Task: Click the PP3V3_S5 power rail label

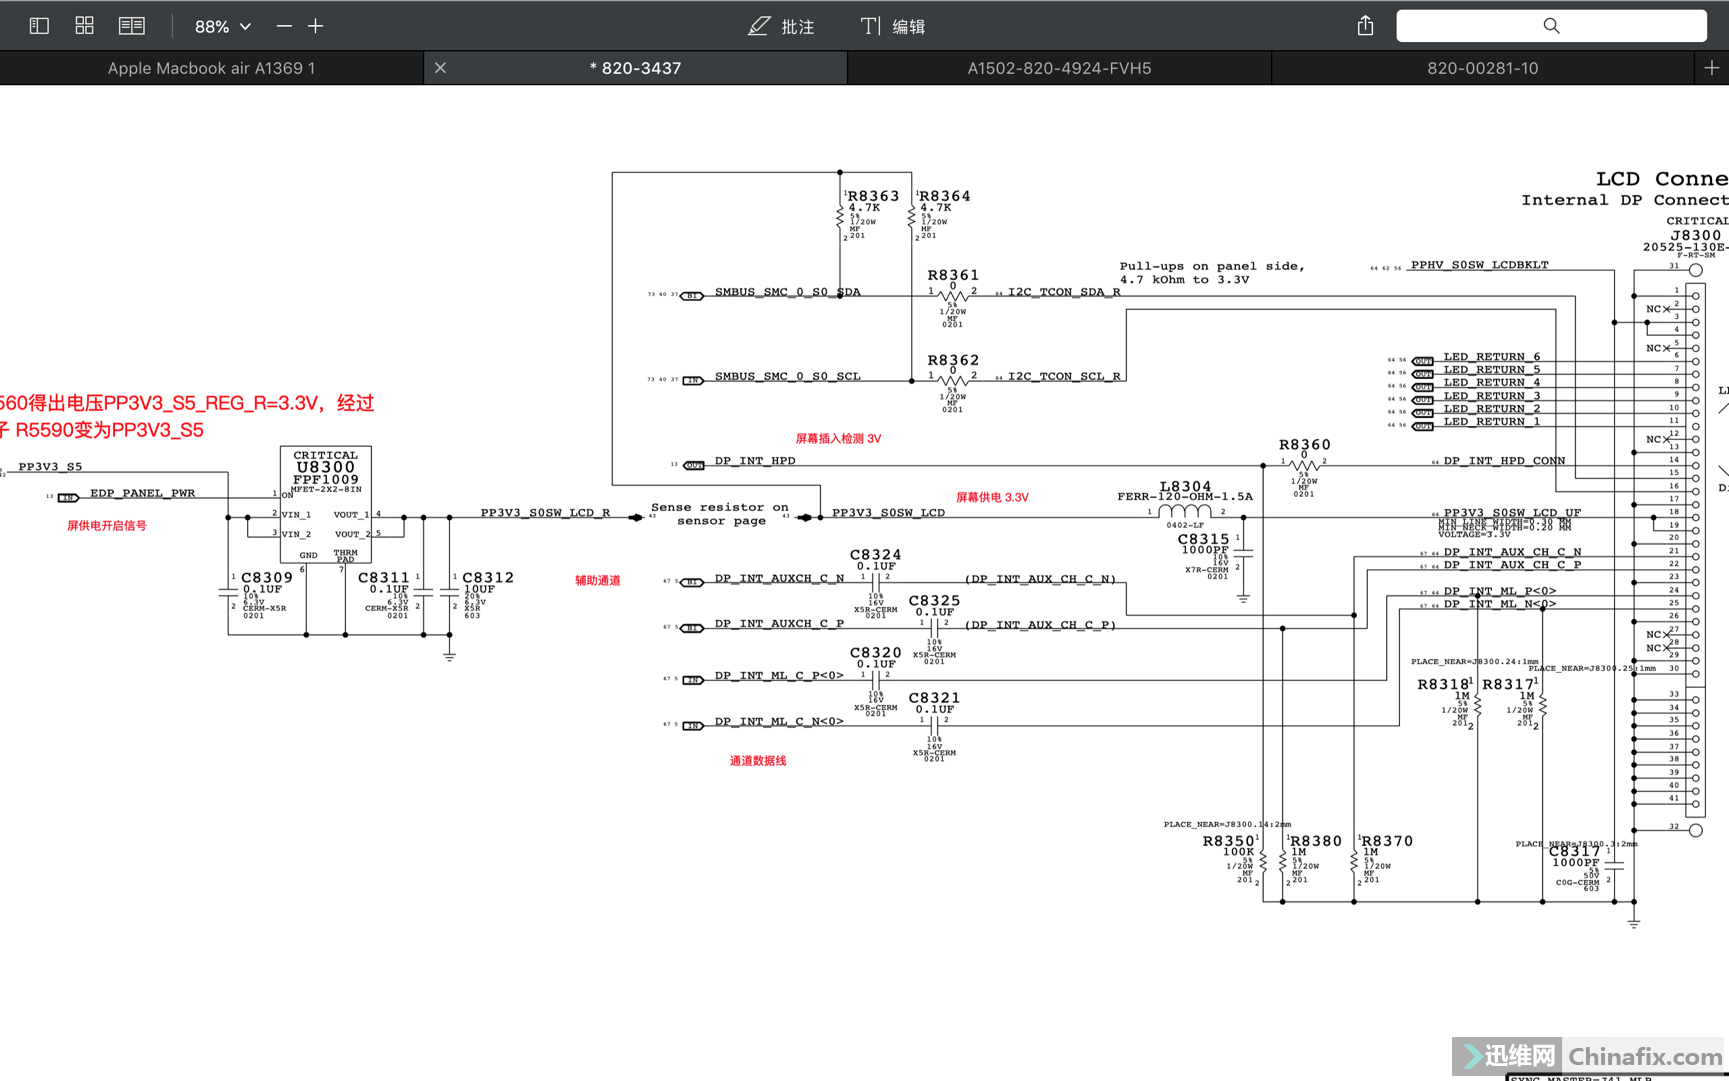Action: coord(50,467)
